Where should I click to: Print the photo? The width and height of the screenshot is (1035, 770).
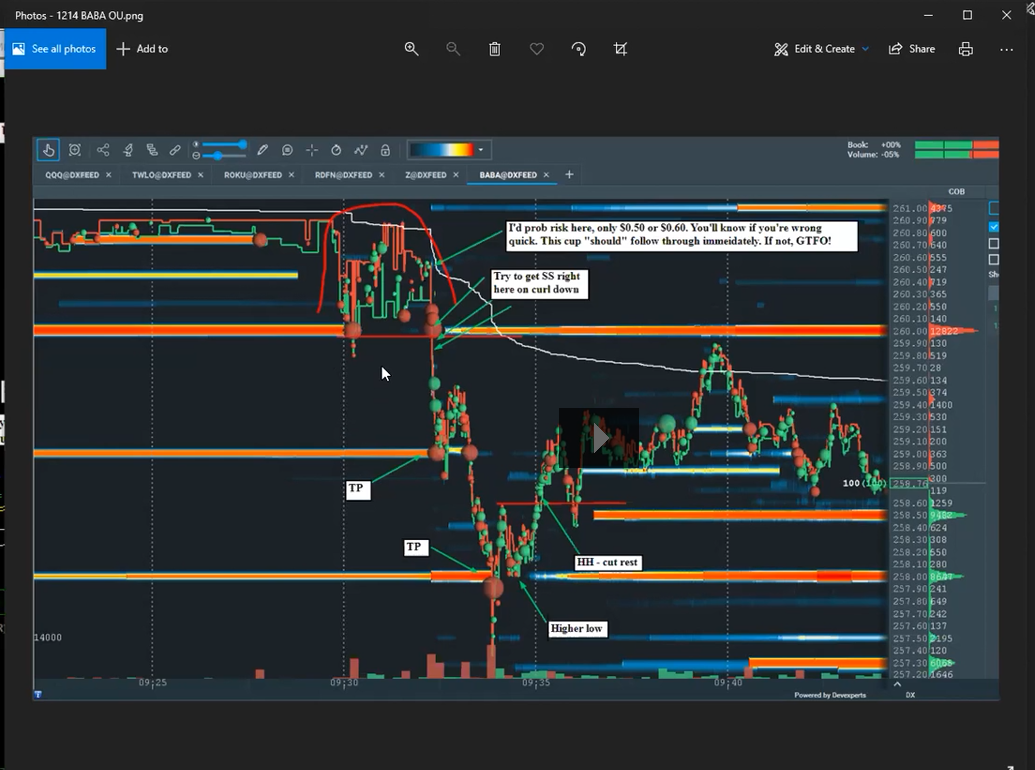click(x=966, y=49)
